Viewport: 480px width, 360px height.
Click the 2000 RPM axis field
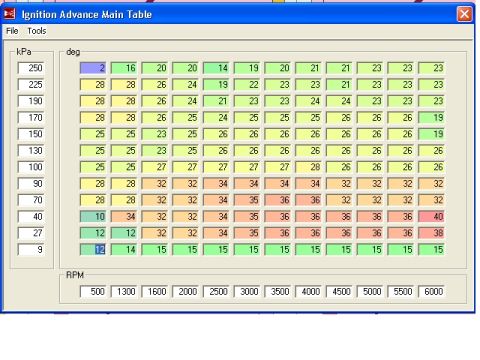coord(185,292)
